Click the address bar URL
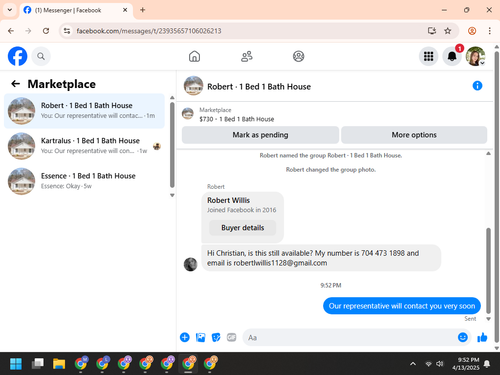The height and width of the screenshot is (375, 500). (x=149, y=31)
